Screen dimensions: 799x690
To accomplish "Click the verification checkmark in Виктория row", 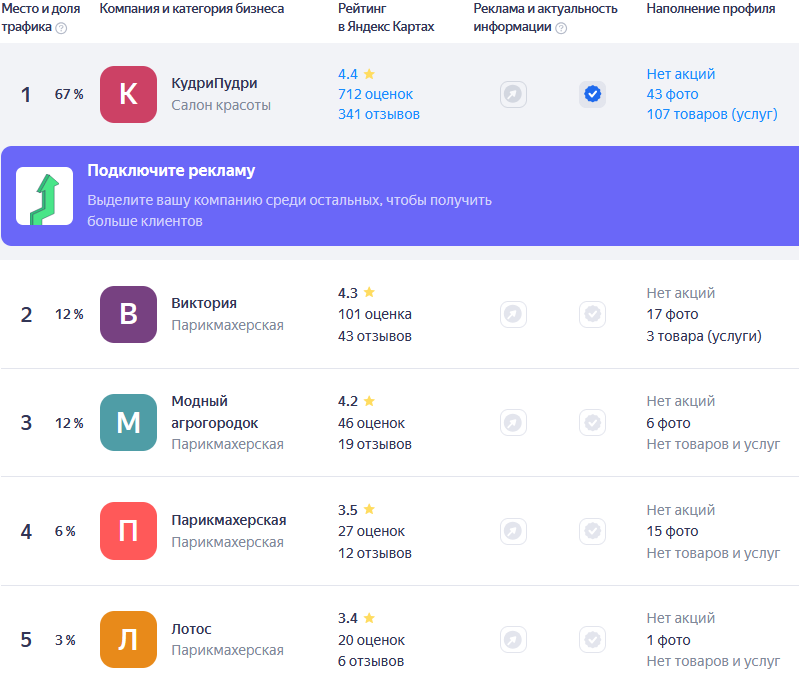I will (592, 314).
